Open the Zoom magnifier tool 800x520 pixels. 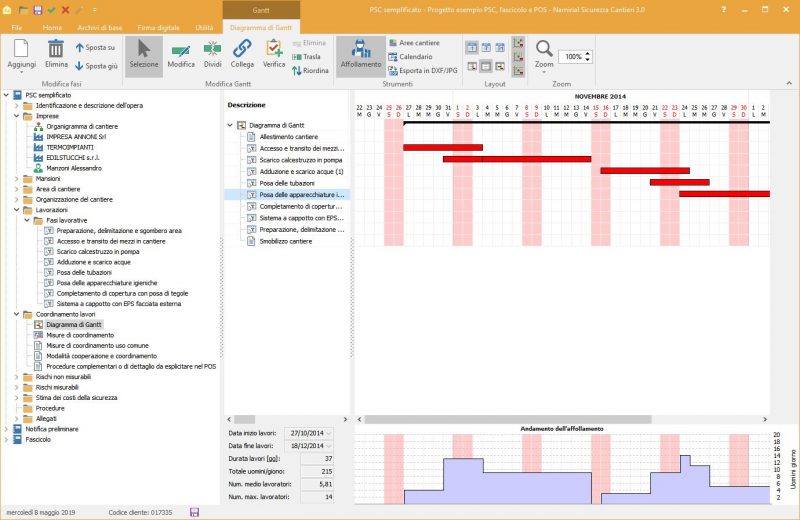[x=544, y=50]
